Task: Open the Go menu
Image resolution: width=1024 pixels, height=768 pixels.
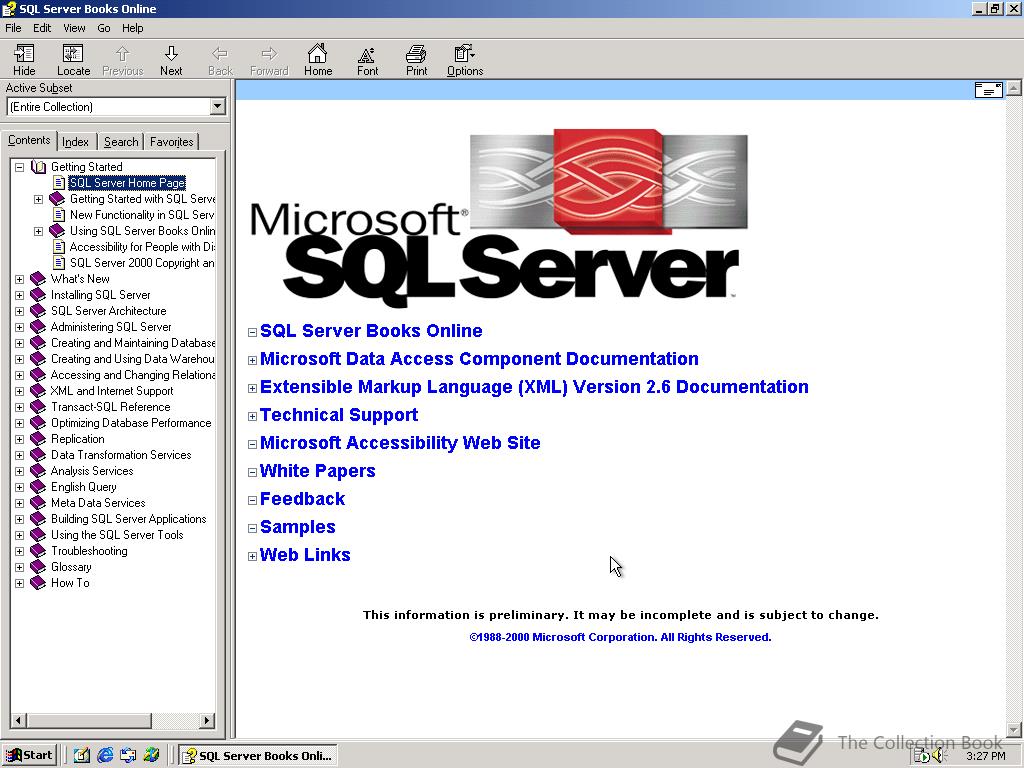Action: [104, 28]
